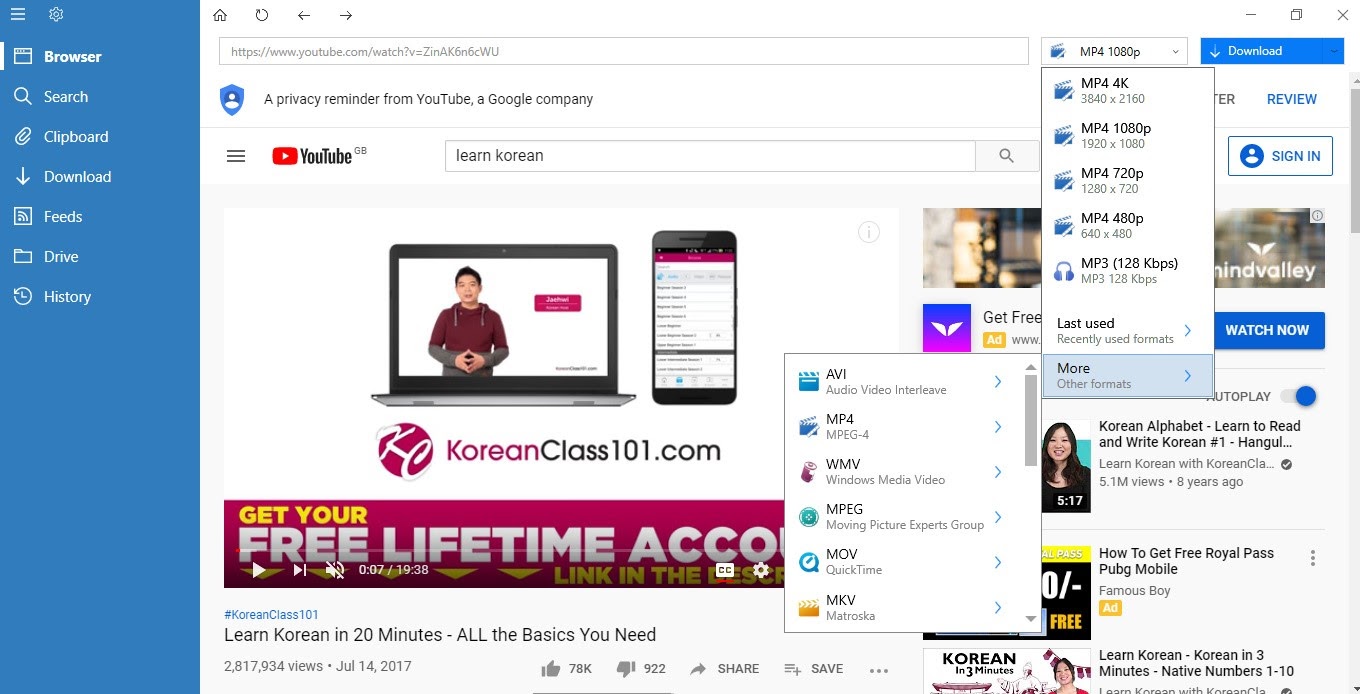Open the Download section in the sidebar
The height and width of the screenshot is (694, 1360).
point(100,177)
